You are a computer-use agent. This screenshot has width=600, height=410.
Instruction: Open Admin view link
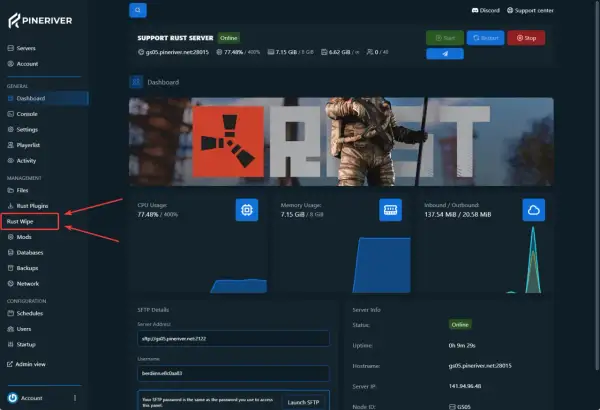[x=26, y=364]
